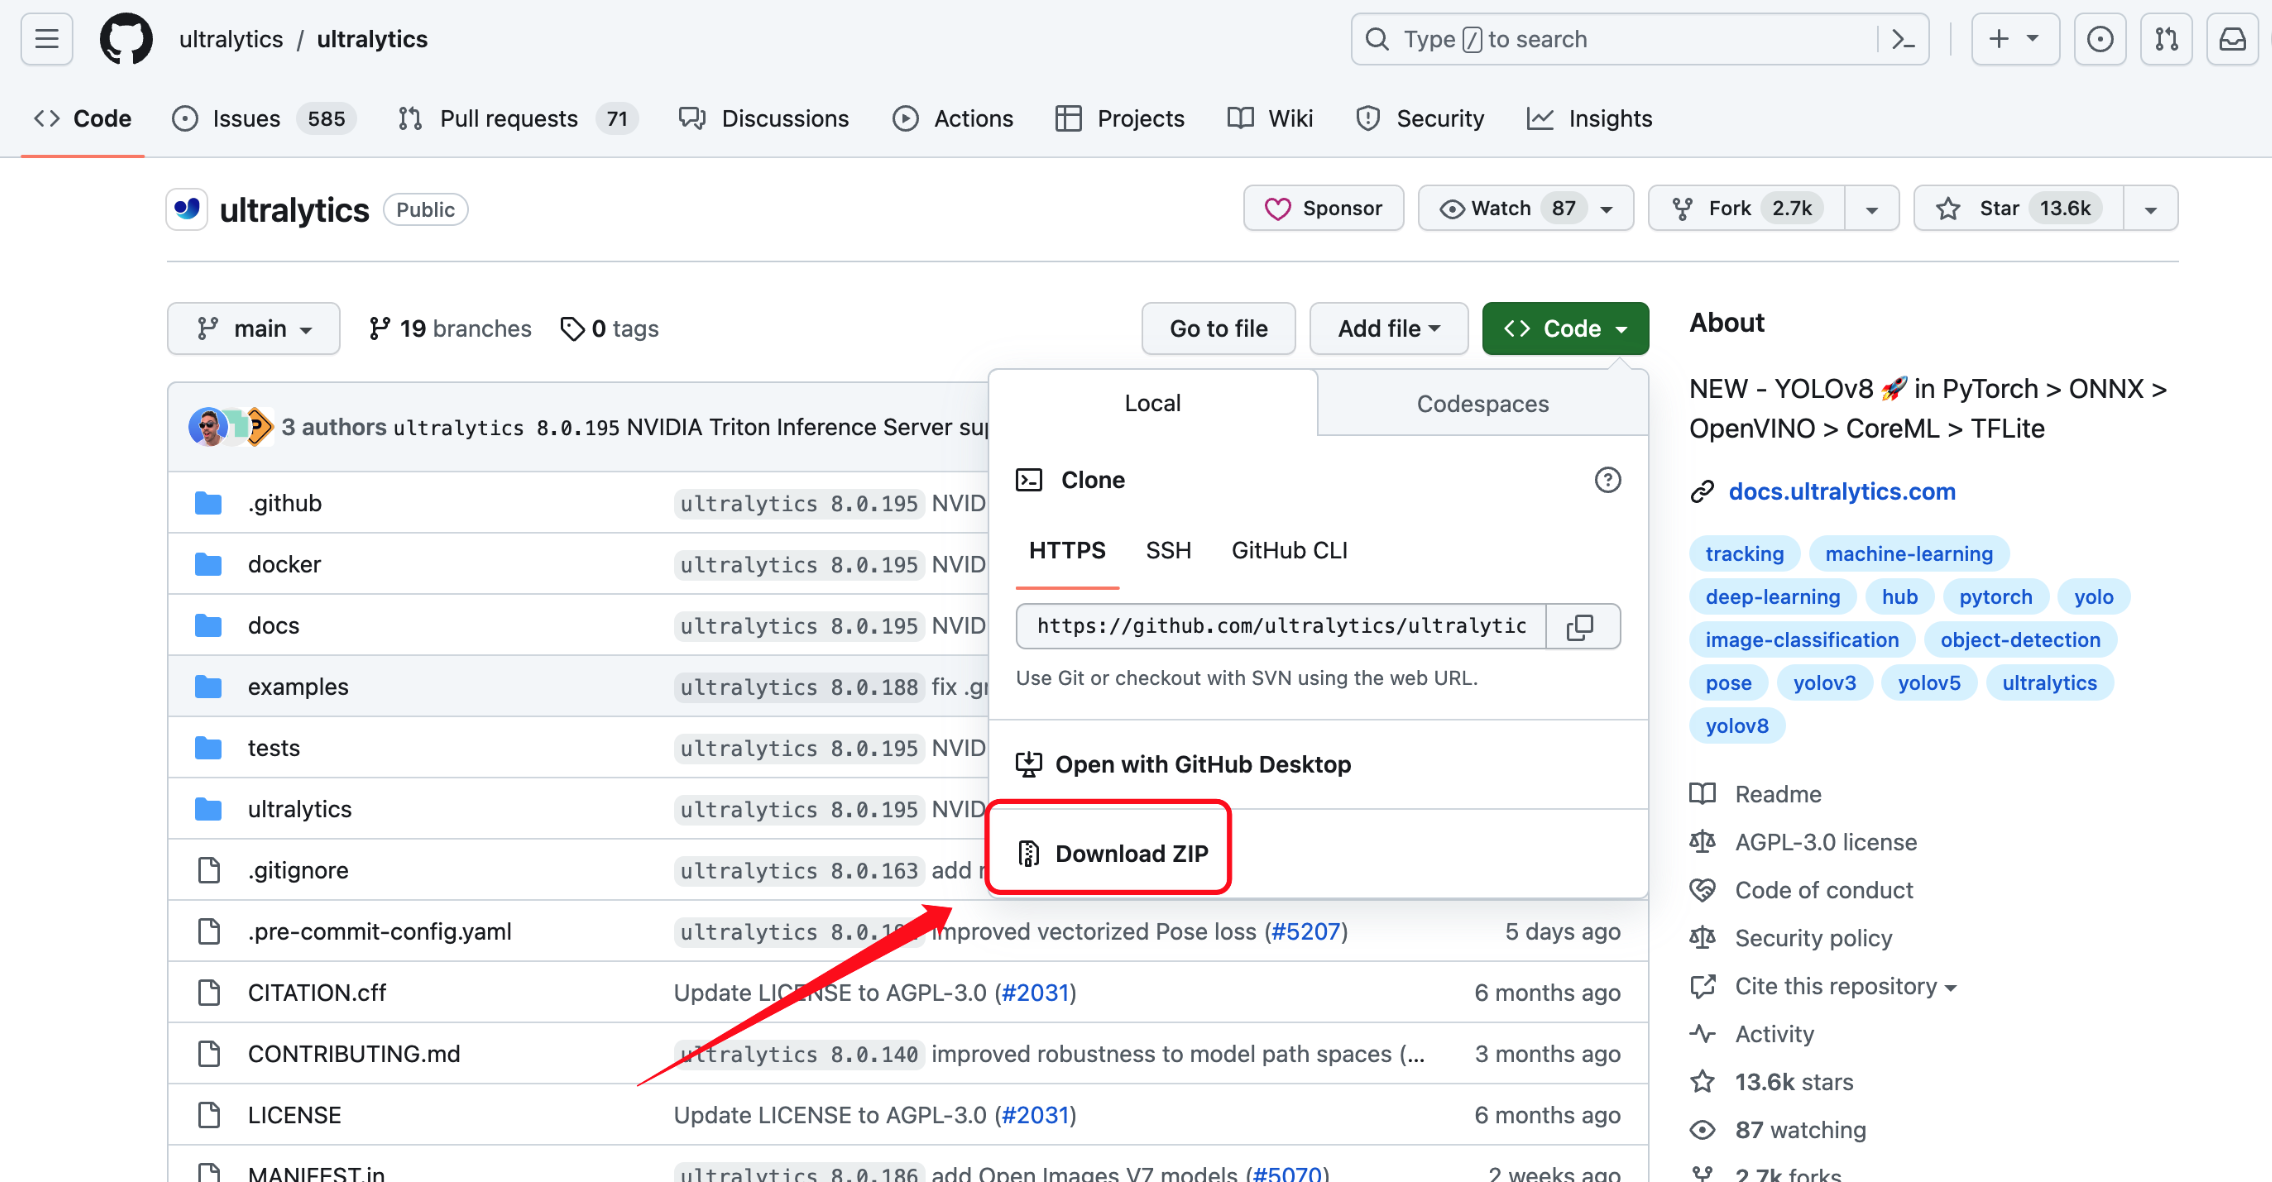Open the Wiki tab
The width and height of the screenshot is (2272, 1182).
point(1270,118)
